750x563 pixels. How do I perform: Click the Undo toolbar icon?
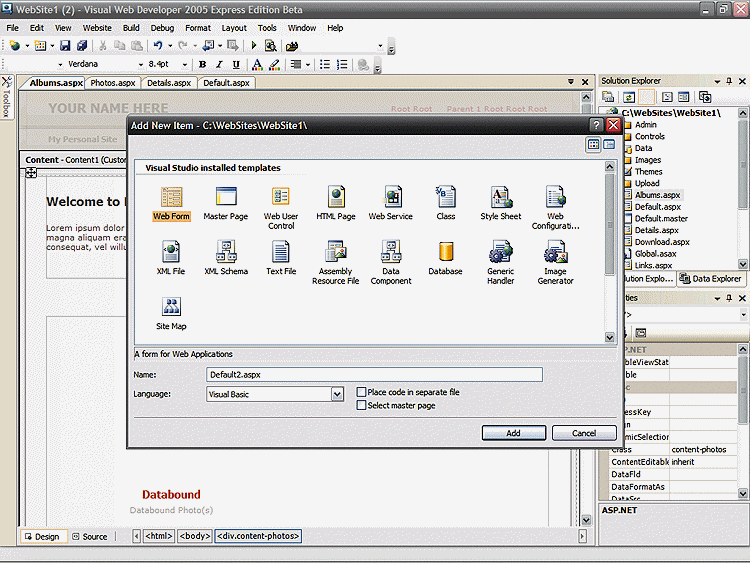click(x=157, y=46)
